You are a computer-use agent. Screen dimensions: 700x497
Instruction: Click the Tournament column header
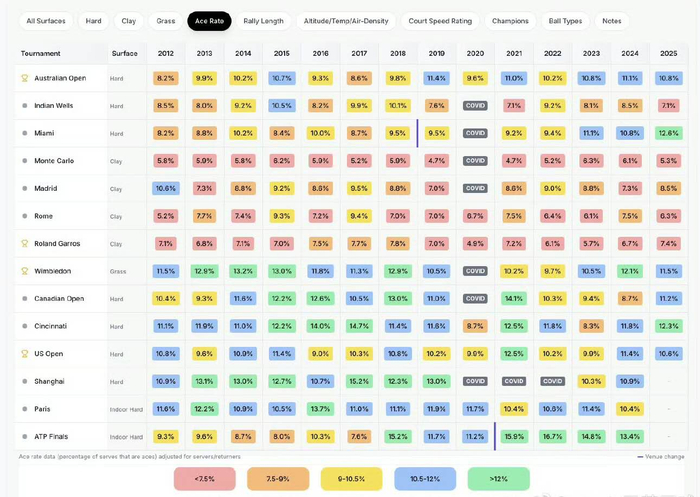click(x=41, y=54)
